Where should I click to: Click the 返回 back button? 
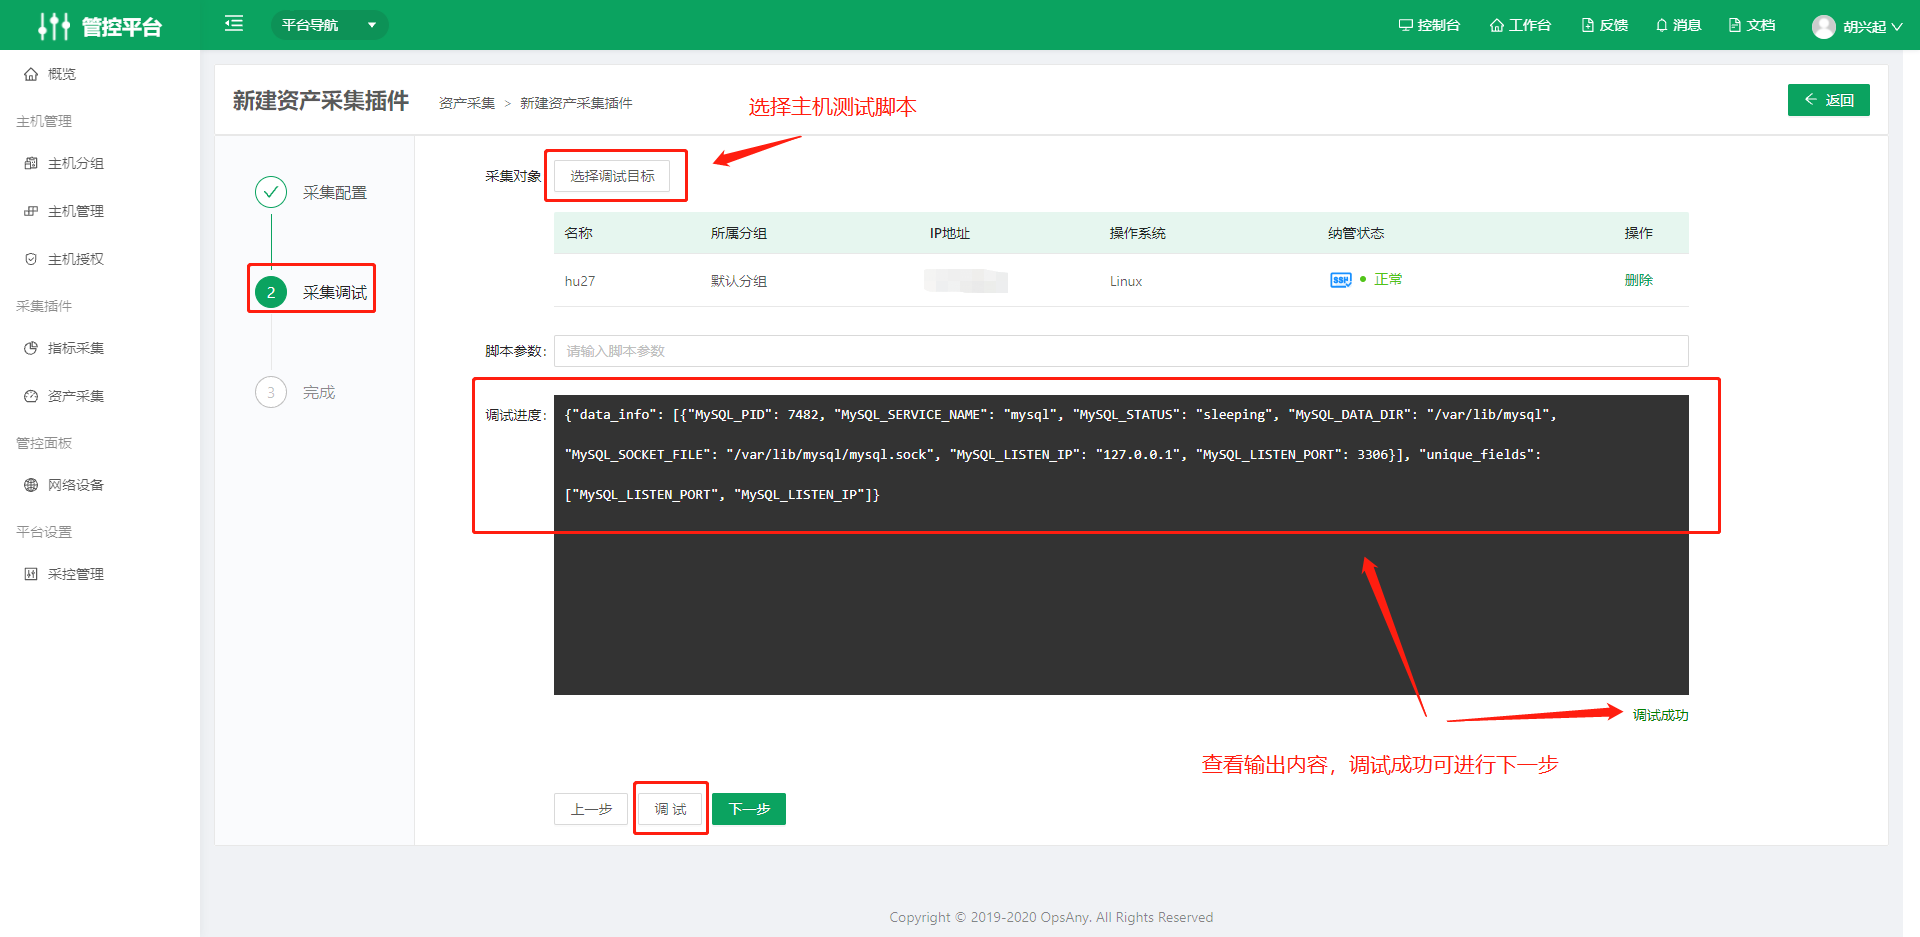[1828, 100]
